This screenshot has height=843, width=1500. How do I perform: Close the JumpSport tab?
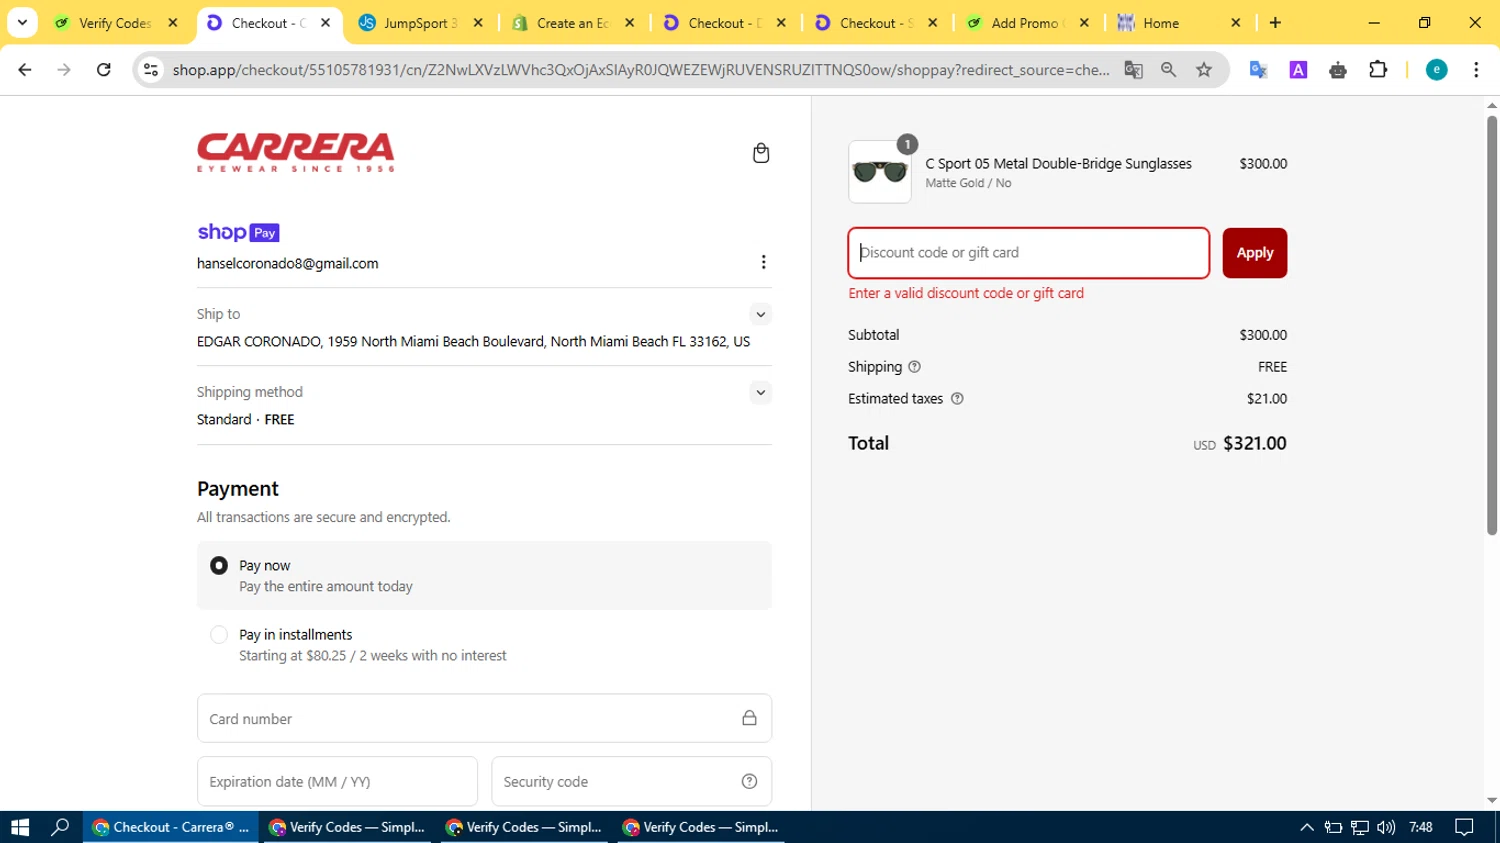pyautogui.click(x=478, y=23)
